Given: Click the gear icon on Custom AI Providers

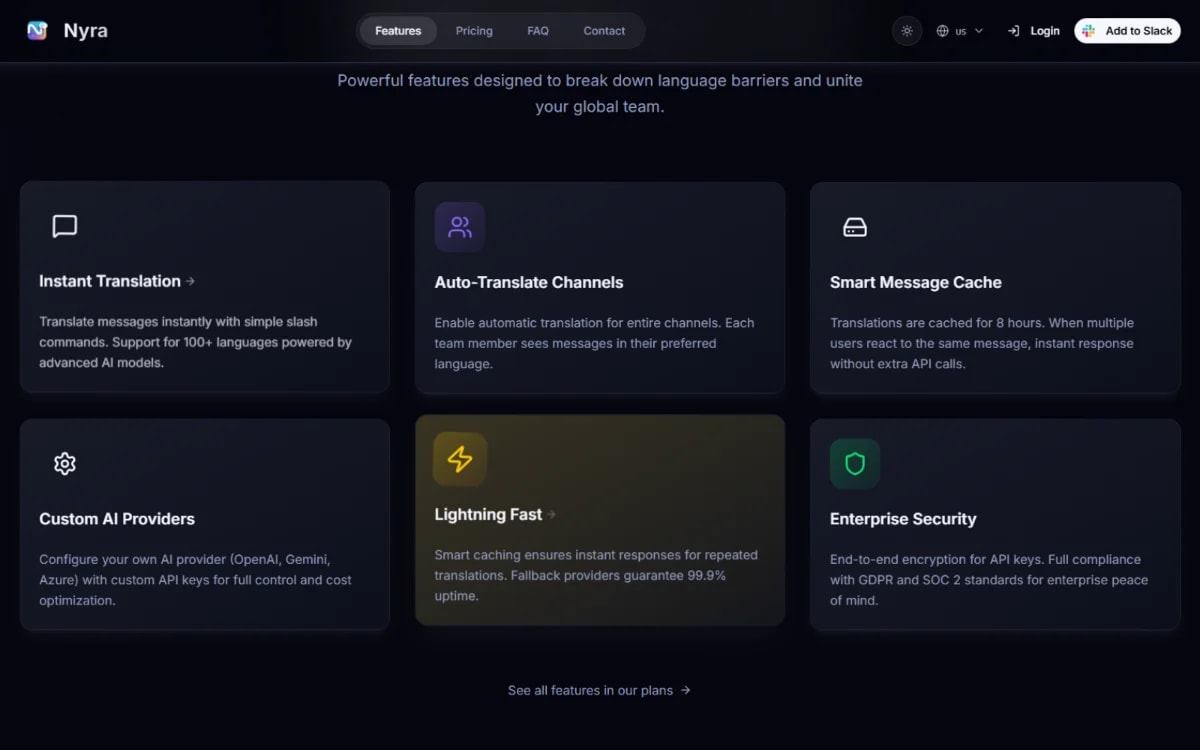Looking at the screenshot, I should point(63,463).
